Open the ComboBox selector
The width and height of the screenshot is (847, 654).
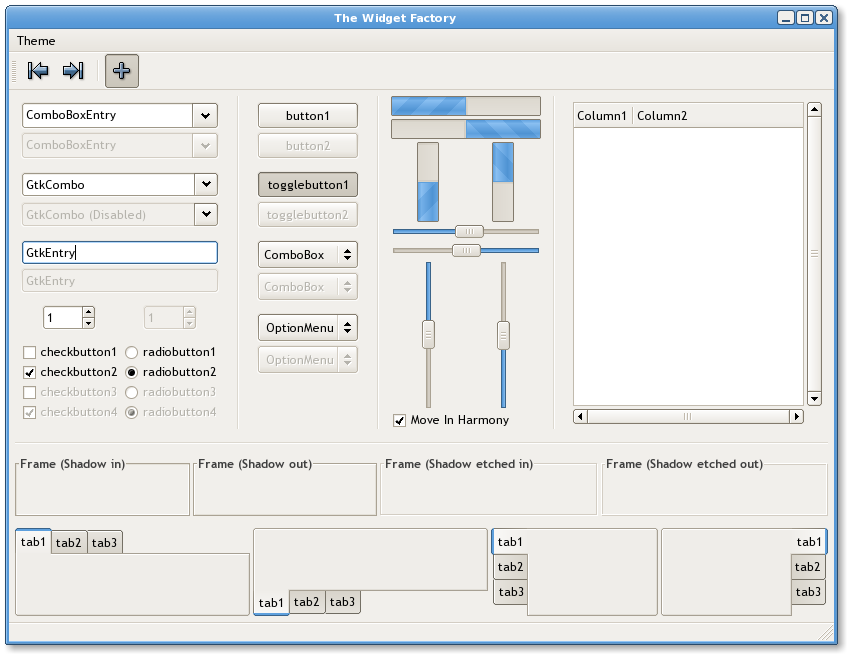click(x=307, y=254)
